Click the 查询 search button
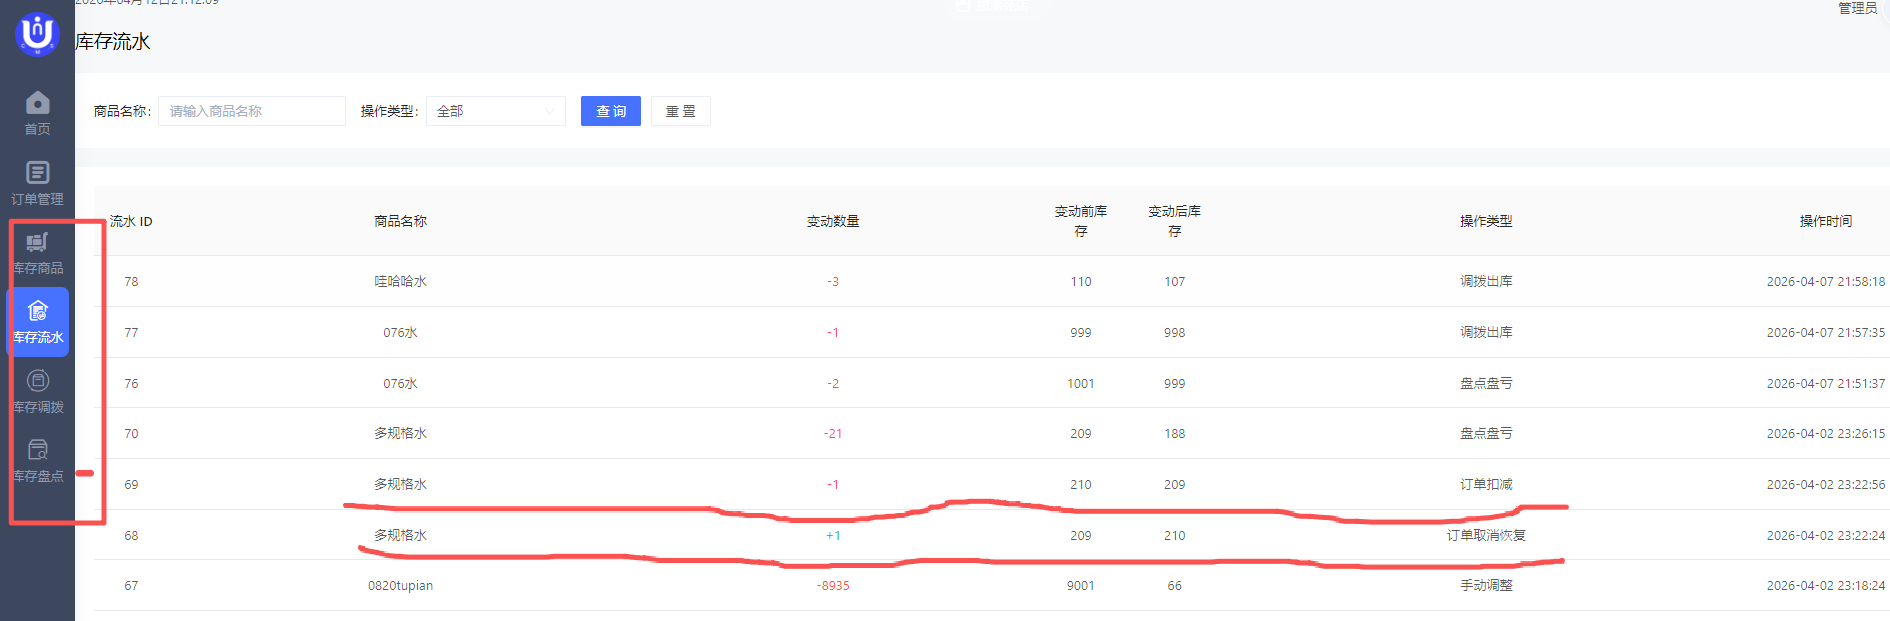This screenshot has width=1890, height=621. click(x=610, y=111)
